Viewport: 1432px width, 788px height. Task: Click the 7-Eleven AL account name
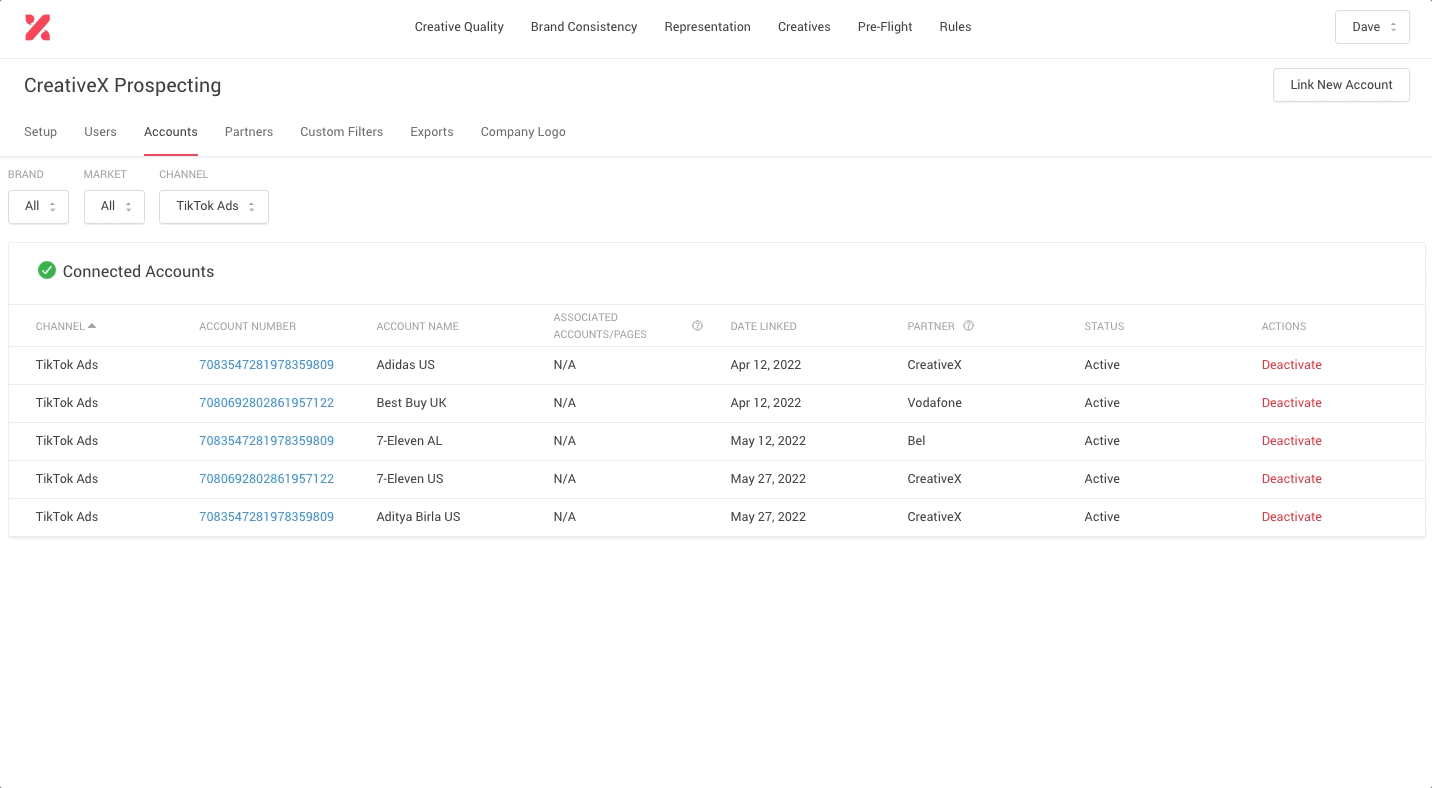[x=409, y=441]
